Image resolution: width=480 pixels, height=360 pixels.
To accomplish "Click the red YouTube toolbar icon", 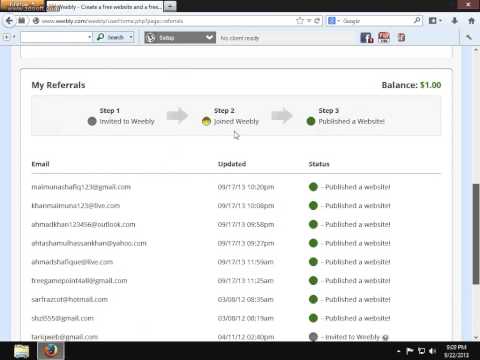I will [x=384, y=37].
